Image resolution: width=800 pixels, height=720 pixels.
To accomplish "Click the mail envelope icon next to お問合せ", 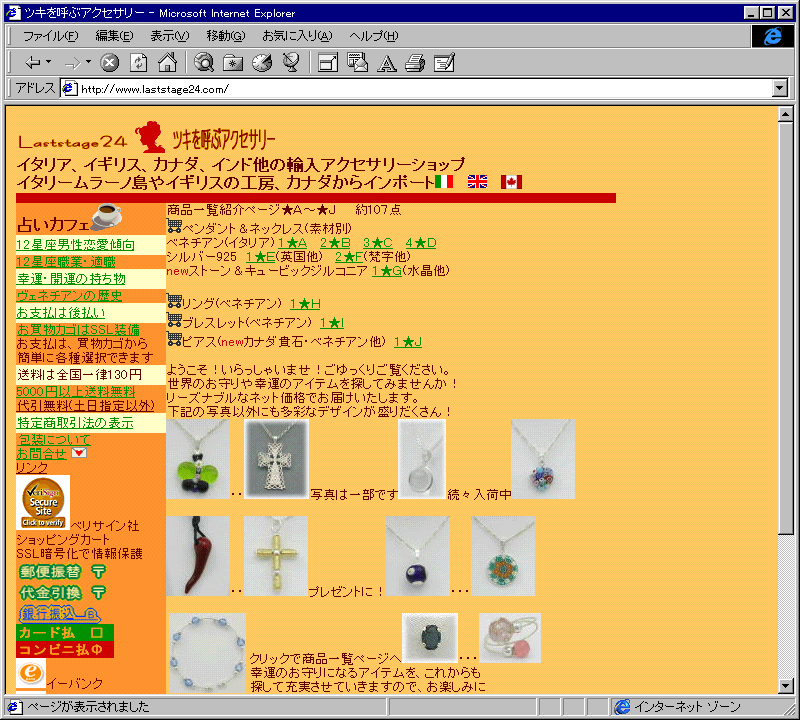I will pos(79,453).
